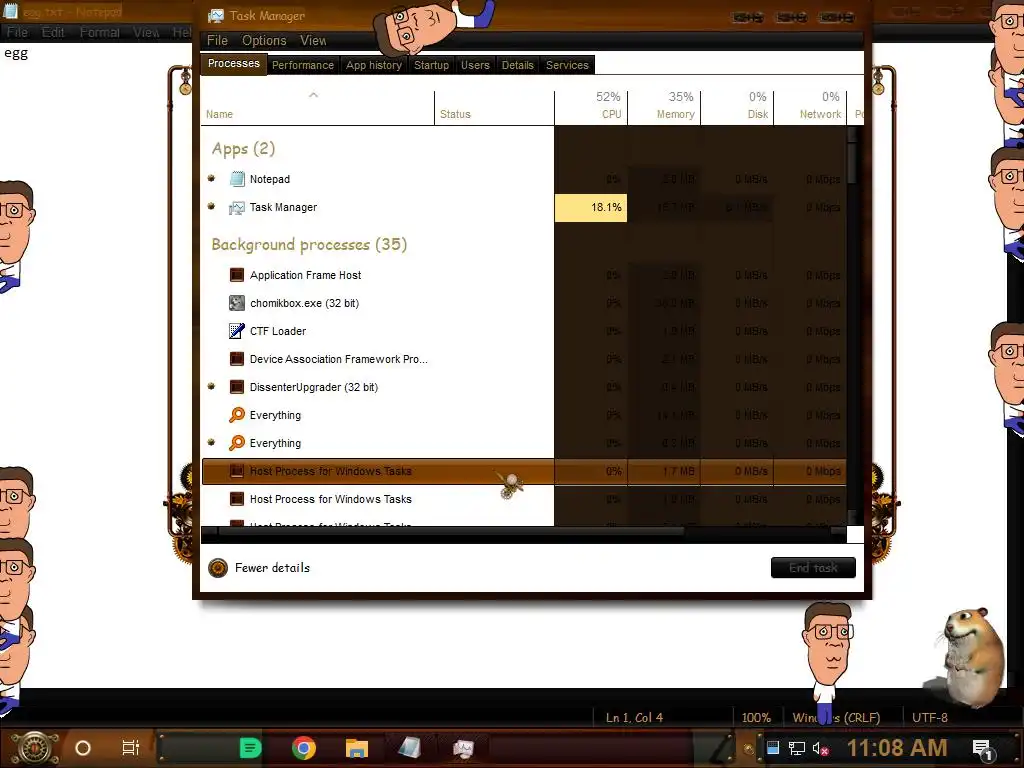Sort processes by Memory column
This screenshot has height=768, width=1024.
pos(664,106)
